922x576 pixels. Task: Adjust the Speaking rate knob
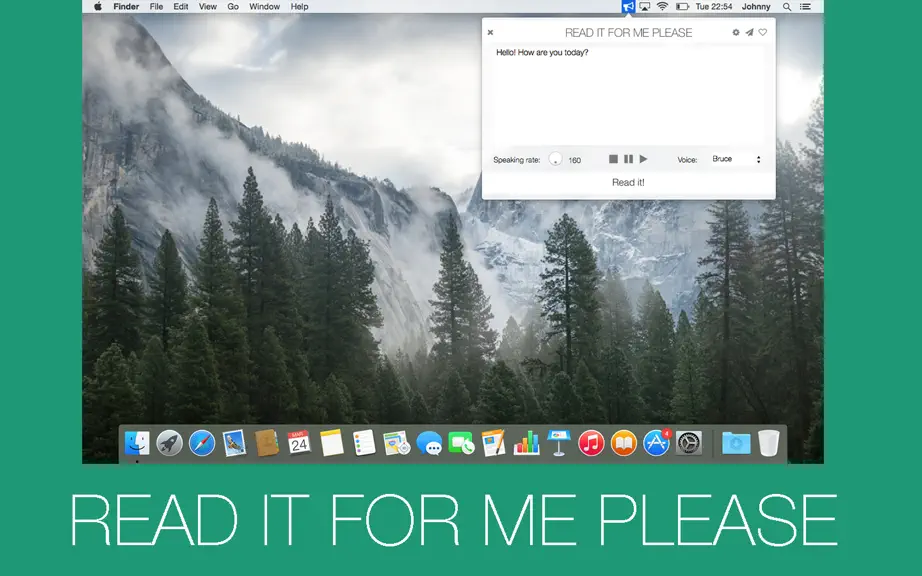pyautogui.click(x=555, y=159)
